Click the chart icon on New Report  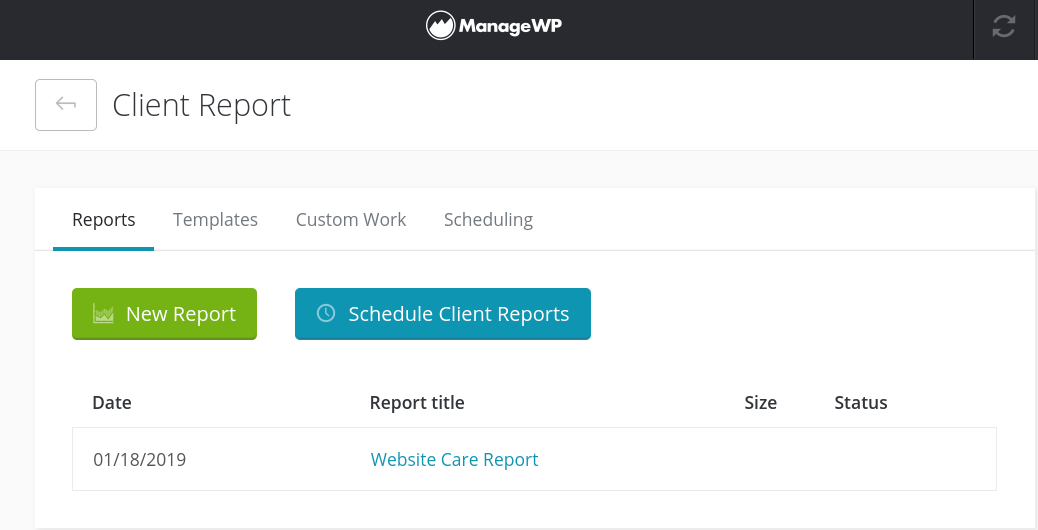coord(103,314)
